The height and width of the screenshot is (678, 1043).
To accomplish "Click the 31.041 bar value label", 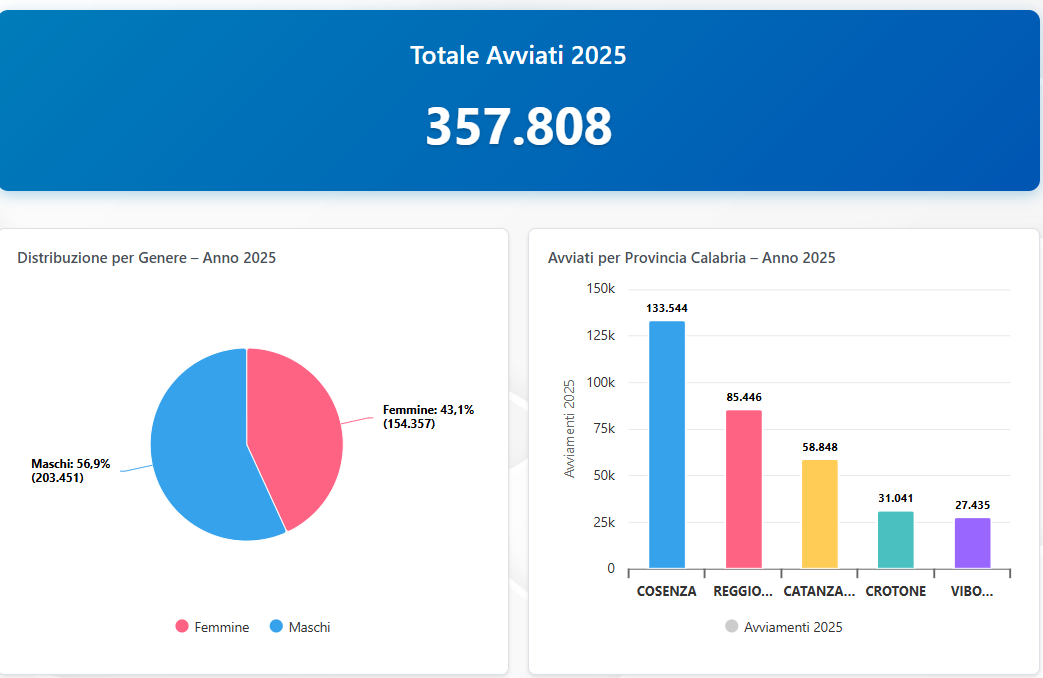I will click(x=895, y=498).
